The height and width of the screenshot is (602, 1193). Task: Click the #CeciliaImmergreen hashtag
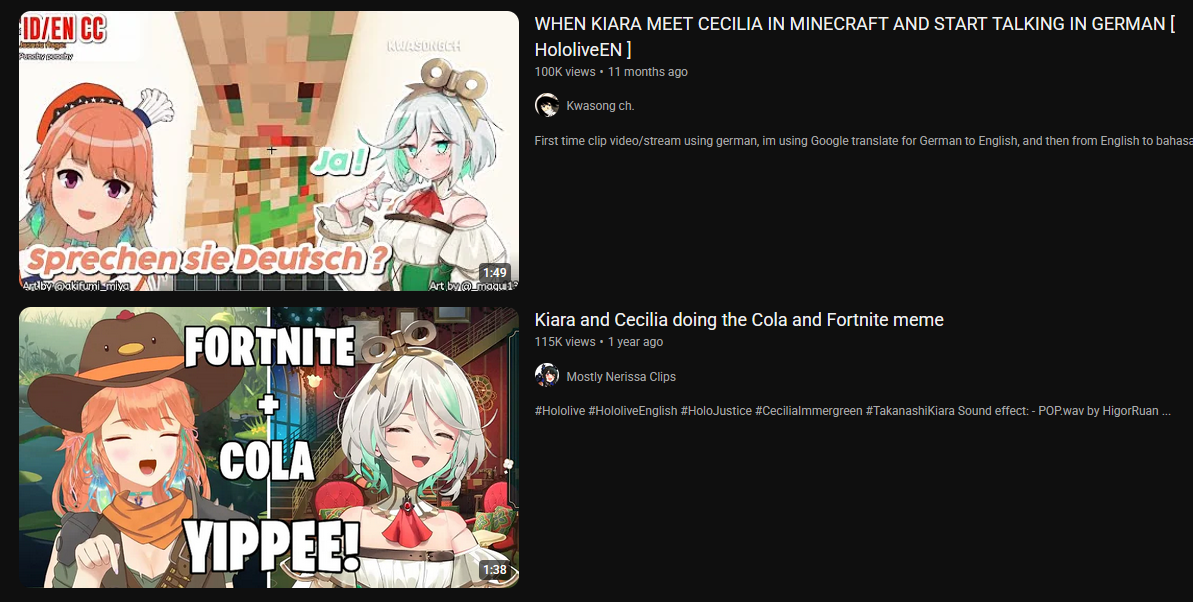point(809,411)
